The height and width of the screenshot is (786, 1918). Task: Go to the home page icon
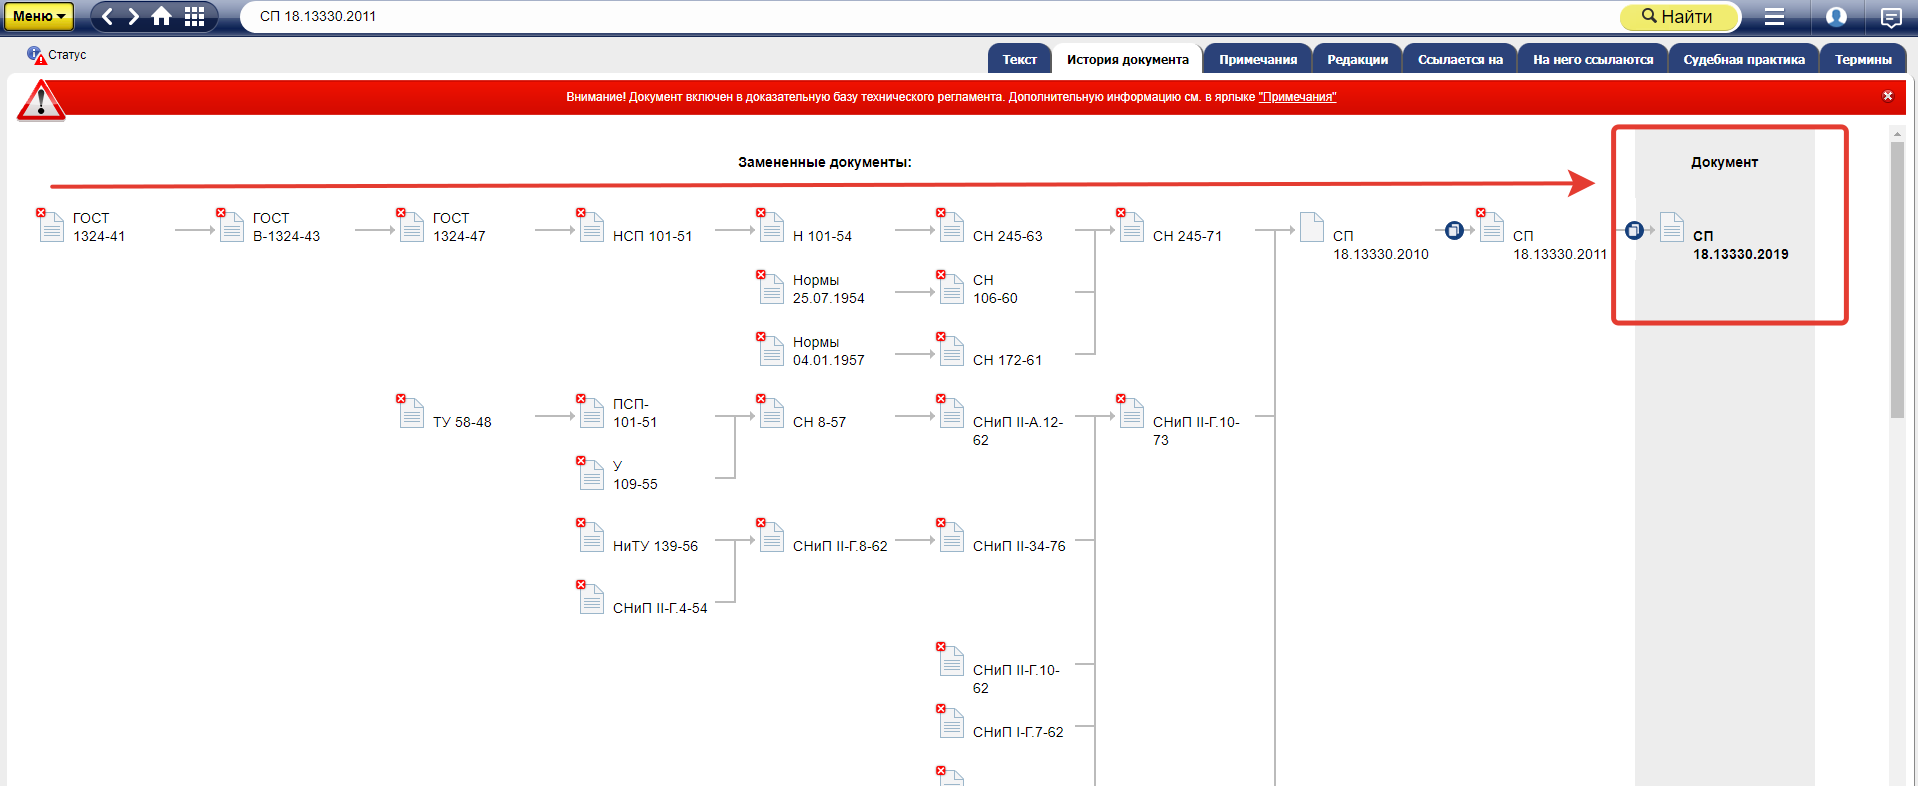coord(161,17)
